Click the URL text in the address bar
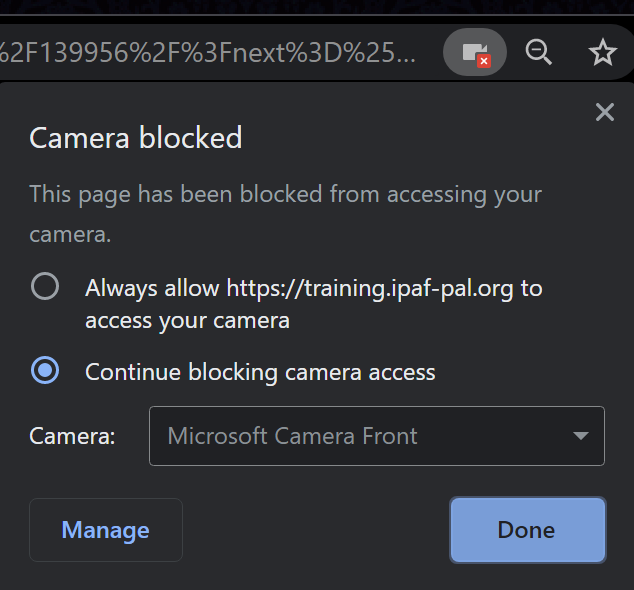This screenshot has width=634, height=590. click(208, 52)
